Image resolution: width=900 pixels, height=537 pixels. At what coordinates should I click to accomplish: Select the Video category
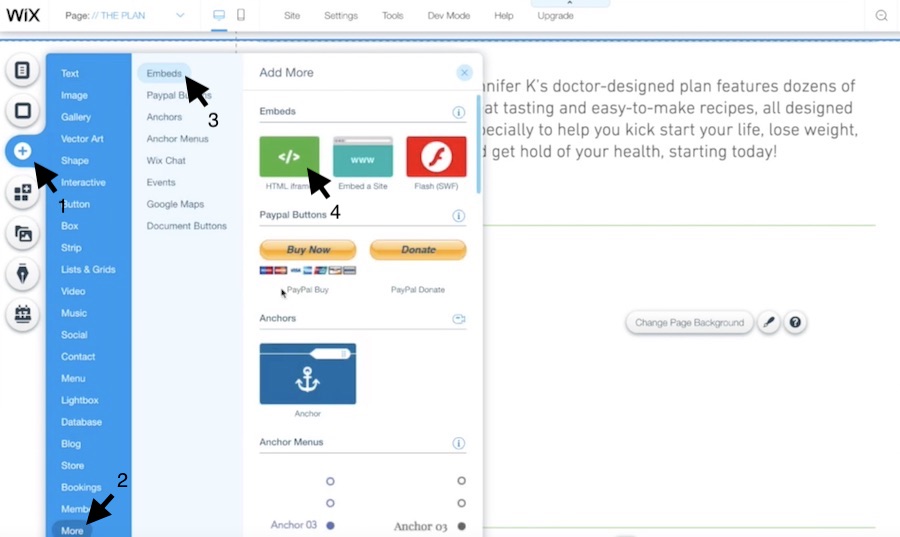coord(73,291)
